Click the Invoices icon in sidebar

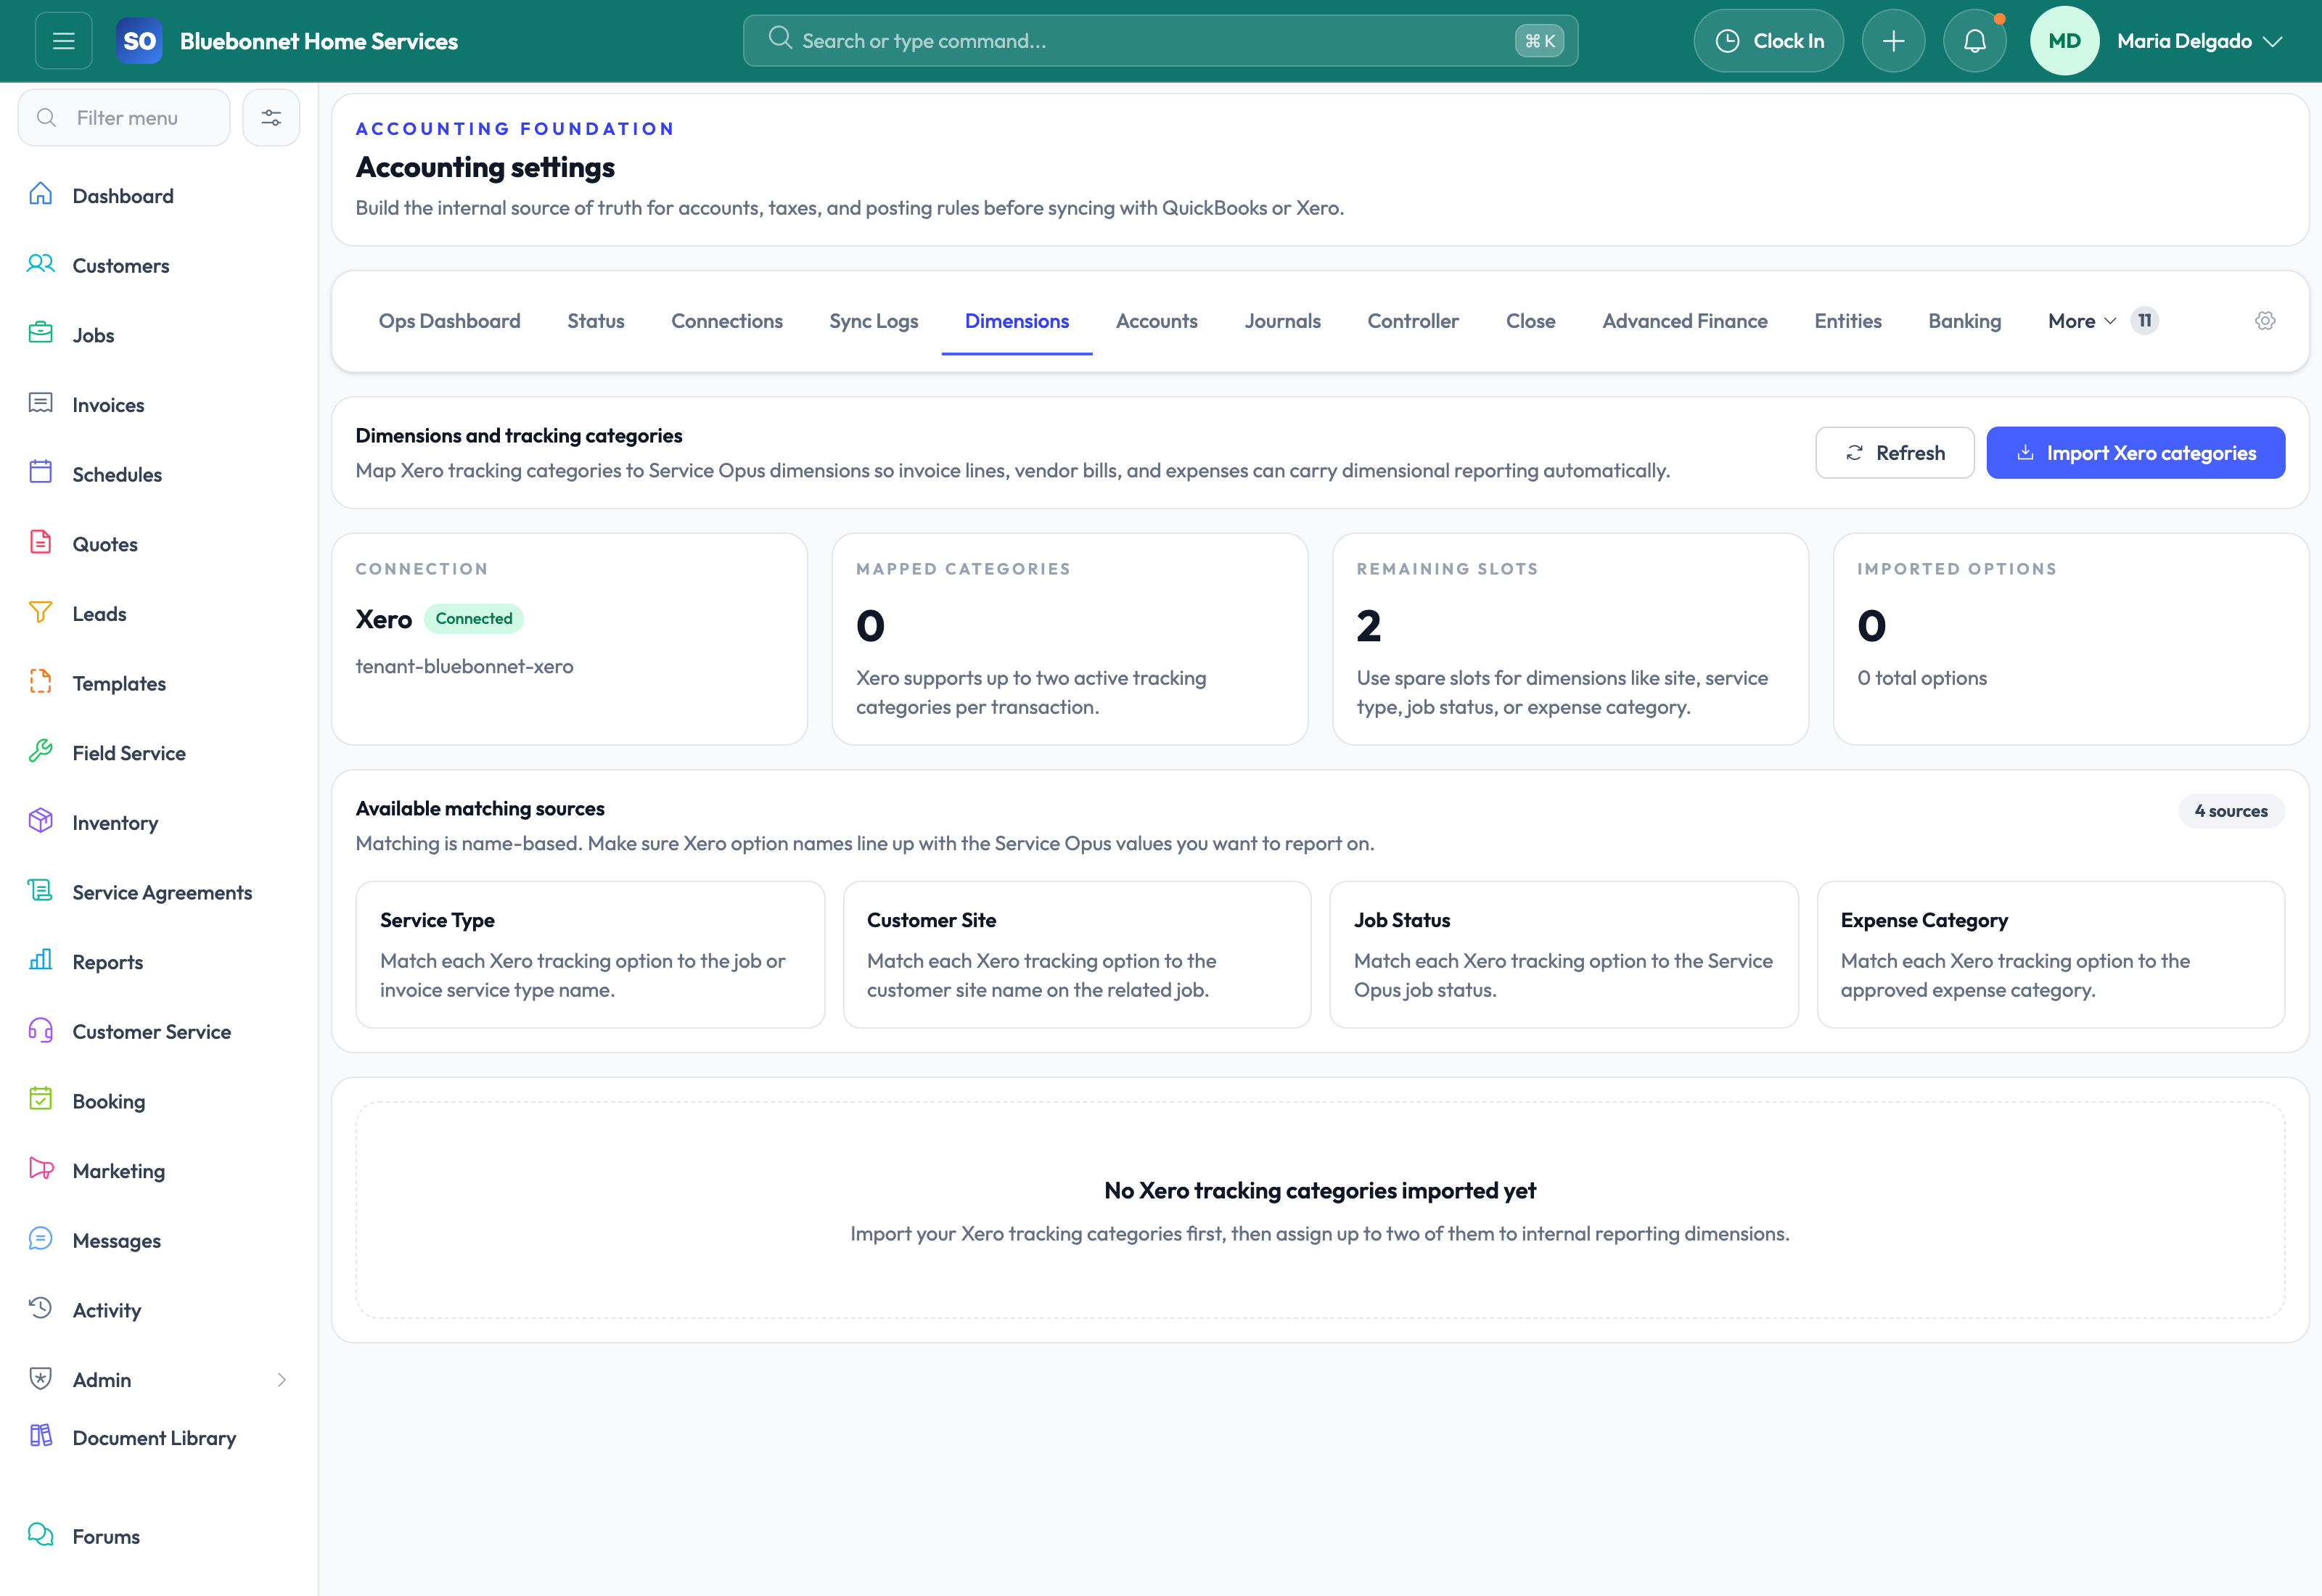click(x=41, y=404)
